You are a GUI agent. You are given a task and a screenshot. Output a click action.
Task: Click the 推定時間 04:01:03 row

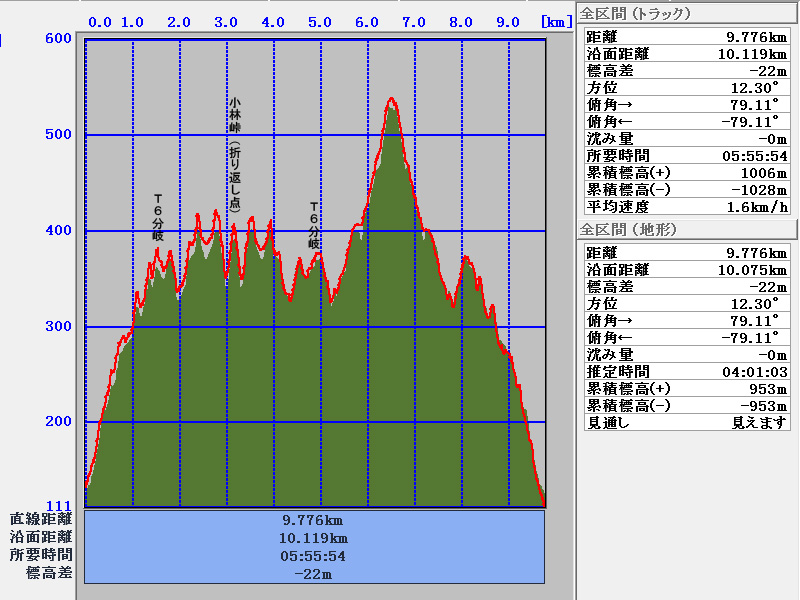[686, 372]
